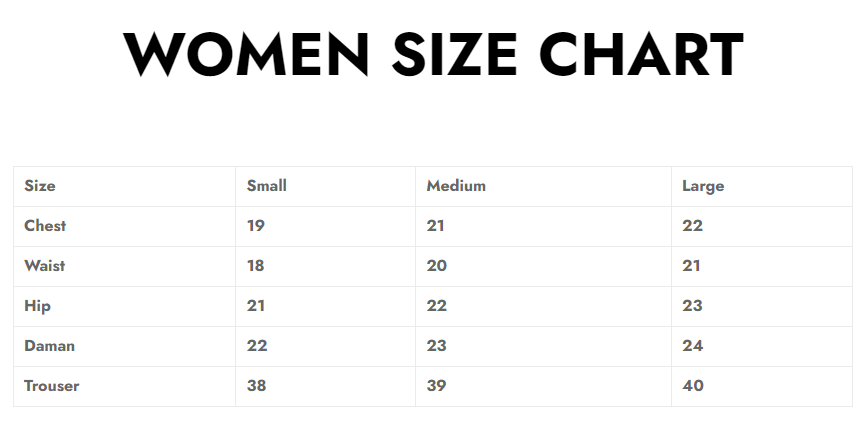Viewport: 867px width, 434px height.
Task: Click the Small column header
Action: pyautogui.click(x=267, y=186)
